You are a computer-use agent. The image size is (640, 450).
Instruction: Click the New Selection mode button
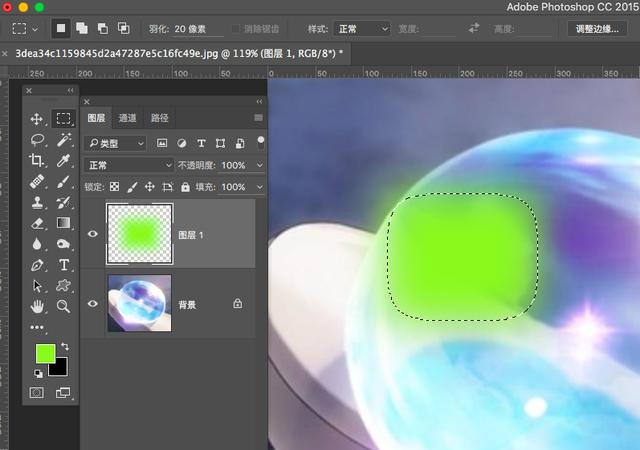(61, 29)
